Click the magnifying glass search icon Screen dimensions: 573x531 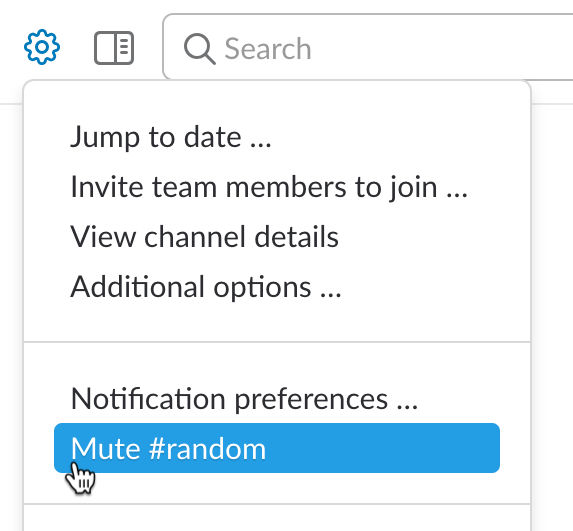coord(199,49)
